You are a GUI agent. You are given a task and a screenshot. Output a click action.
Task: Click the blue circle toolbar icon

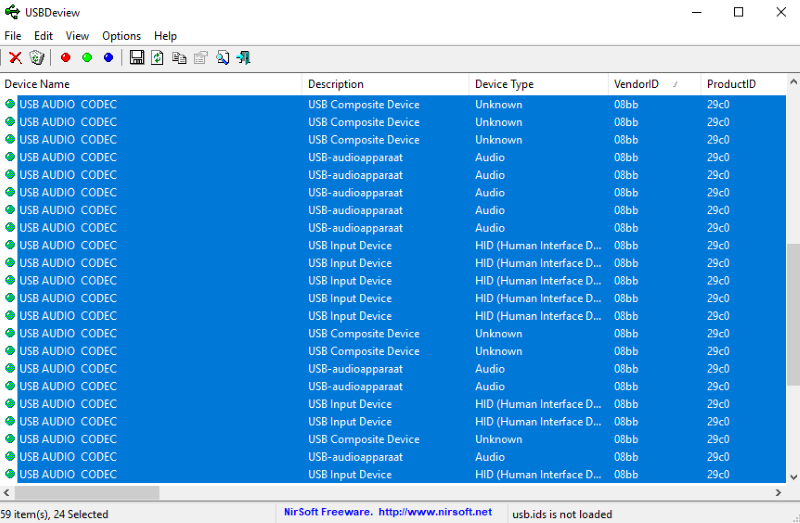(x=108, y=58)
